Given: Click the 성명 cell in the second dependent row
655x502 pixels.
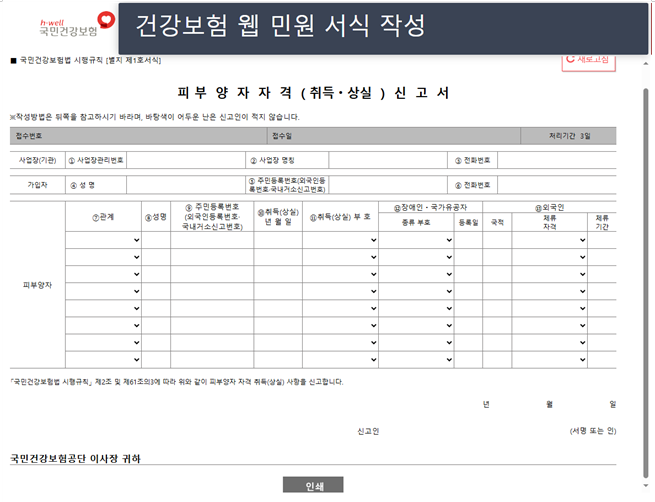Looking at the screenshot, I should pos(156,257).
